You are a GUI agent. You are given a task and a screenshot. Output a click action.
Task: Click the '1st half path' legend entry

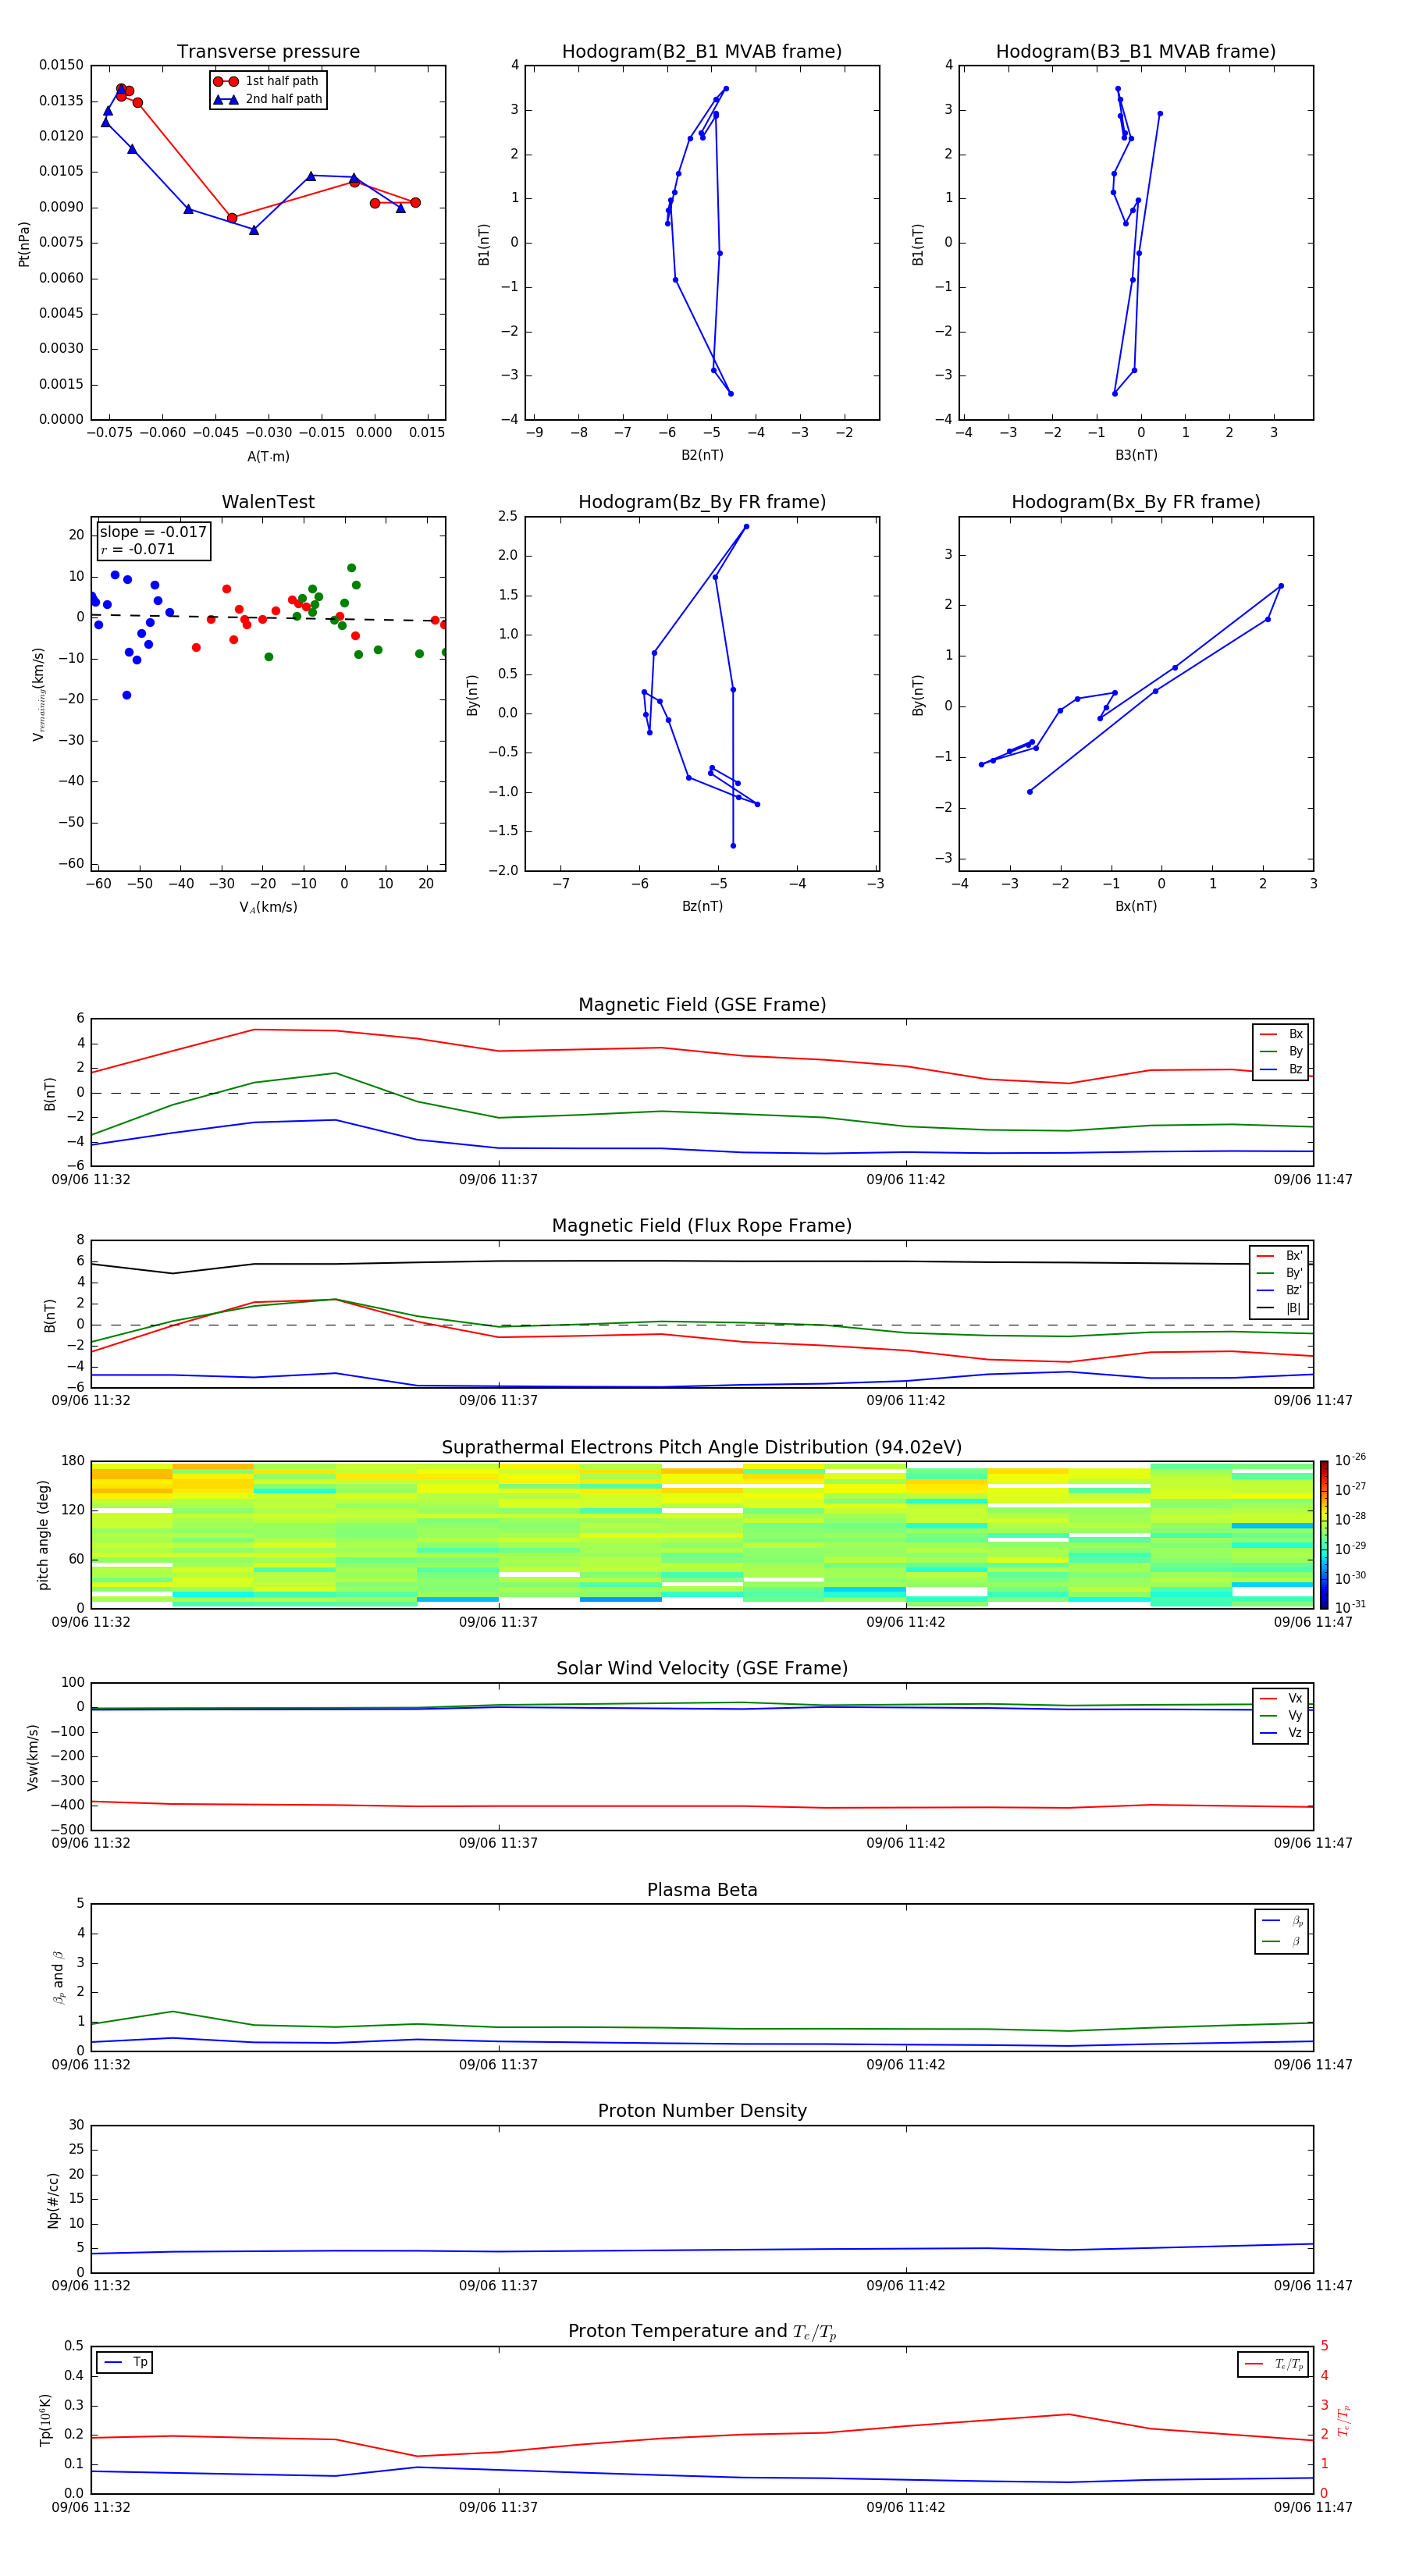(x=268, y=81)
